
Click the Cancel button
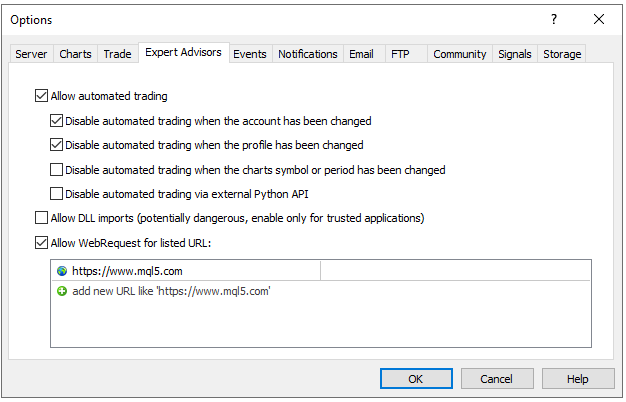click(x=496, y=379)
